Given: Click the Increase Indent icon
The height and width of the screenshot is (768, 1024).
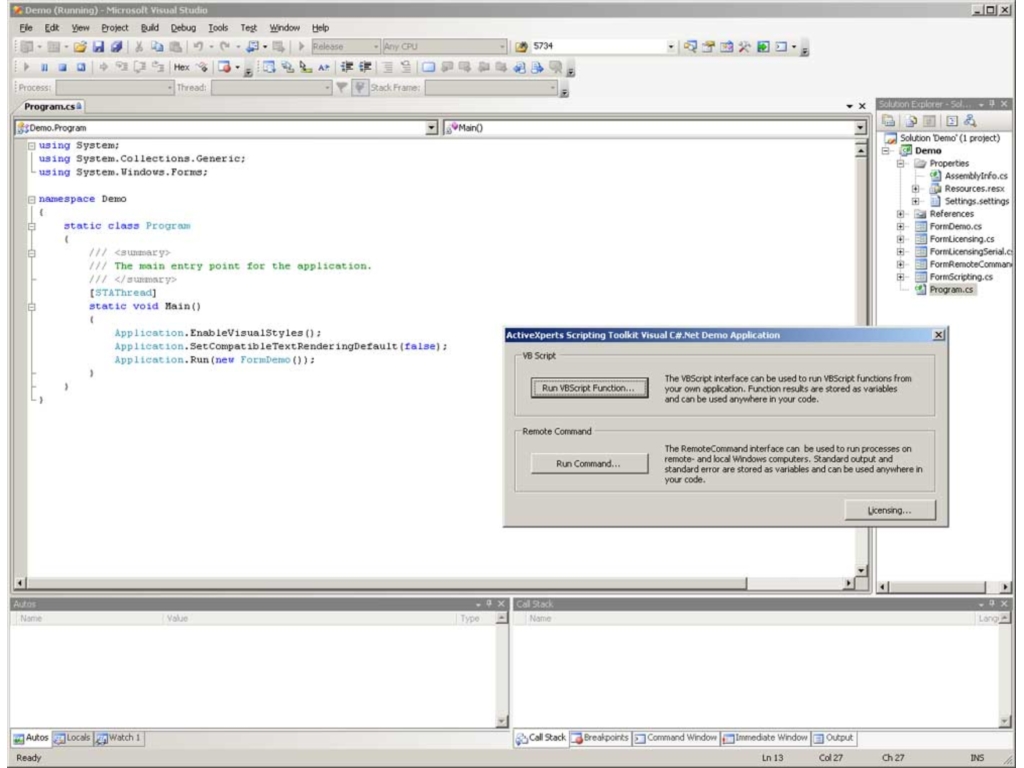Looking at the screenshot, I should point(365,67).
